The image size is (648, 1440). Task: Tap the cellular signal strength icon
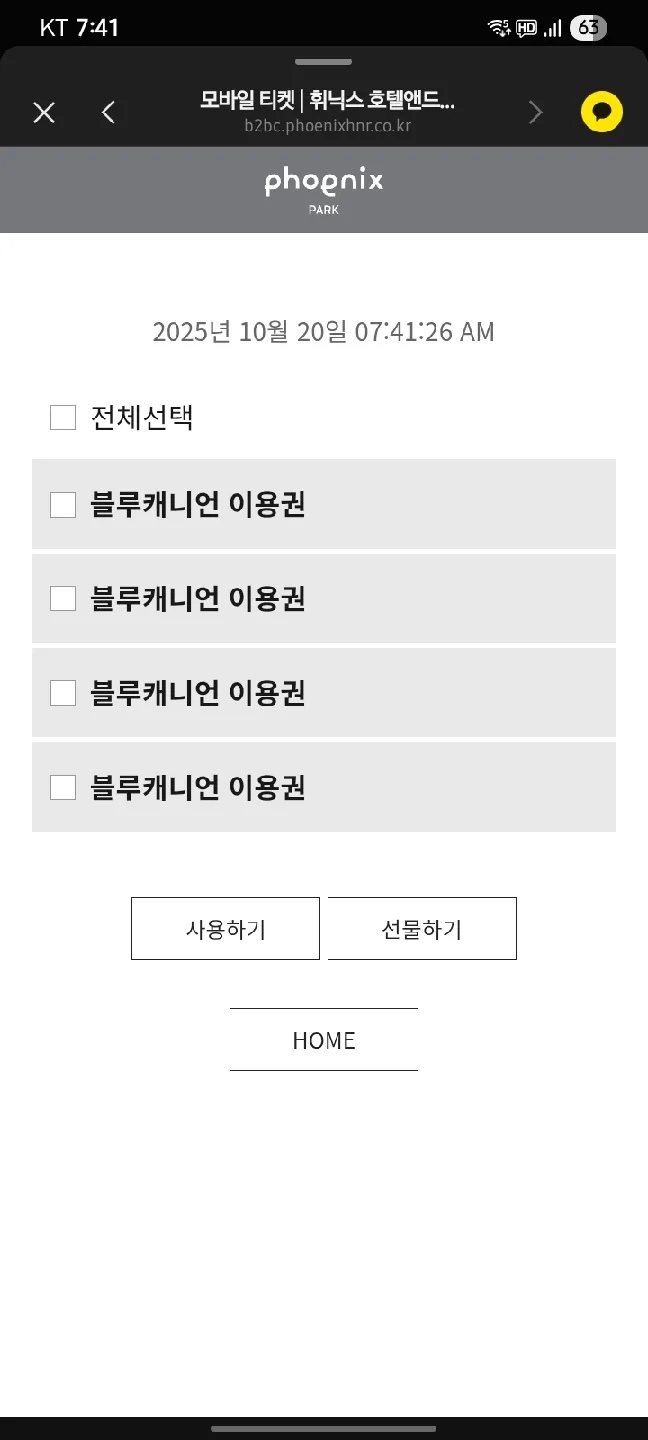point(552,28)
